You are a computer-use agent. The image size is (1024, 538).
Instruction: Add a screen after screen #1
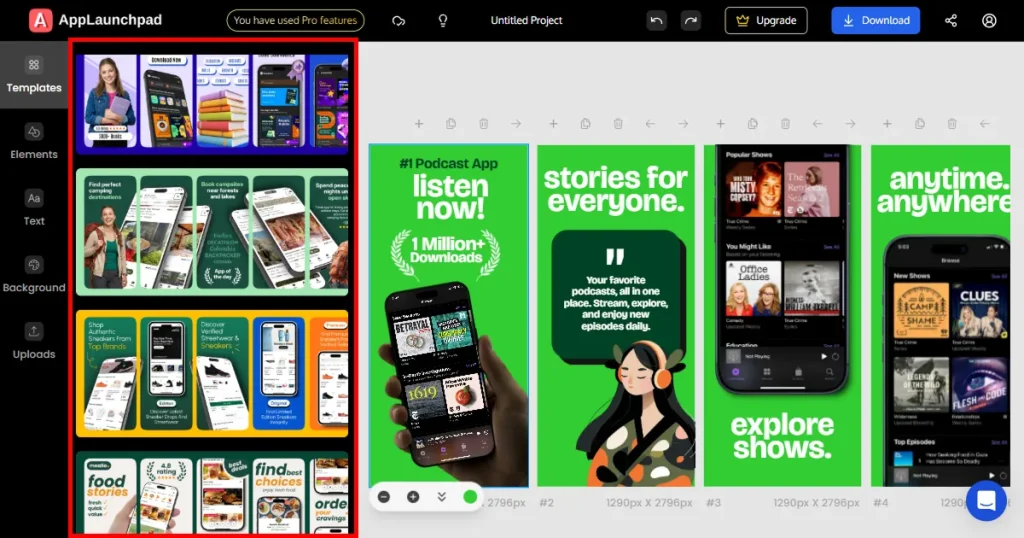coord(419,123)
